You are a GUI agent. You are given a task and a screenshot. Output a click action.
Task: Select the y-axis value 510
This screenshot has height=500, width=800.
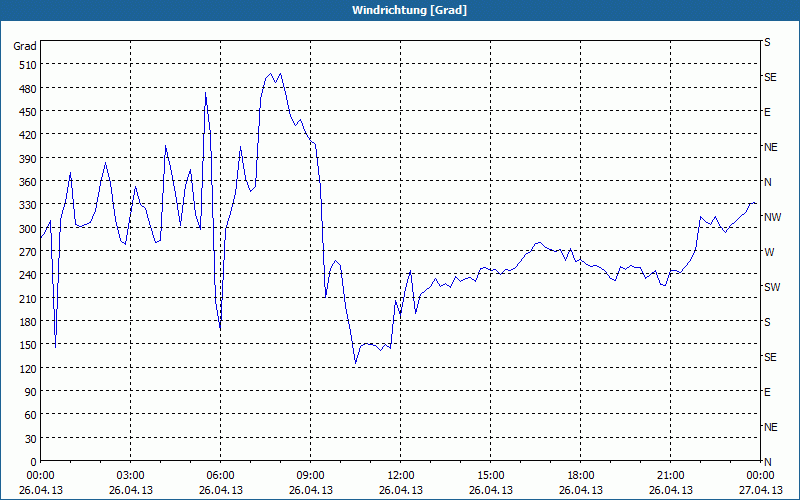(x=28, y=65)
